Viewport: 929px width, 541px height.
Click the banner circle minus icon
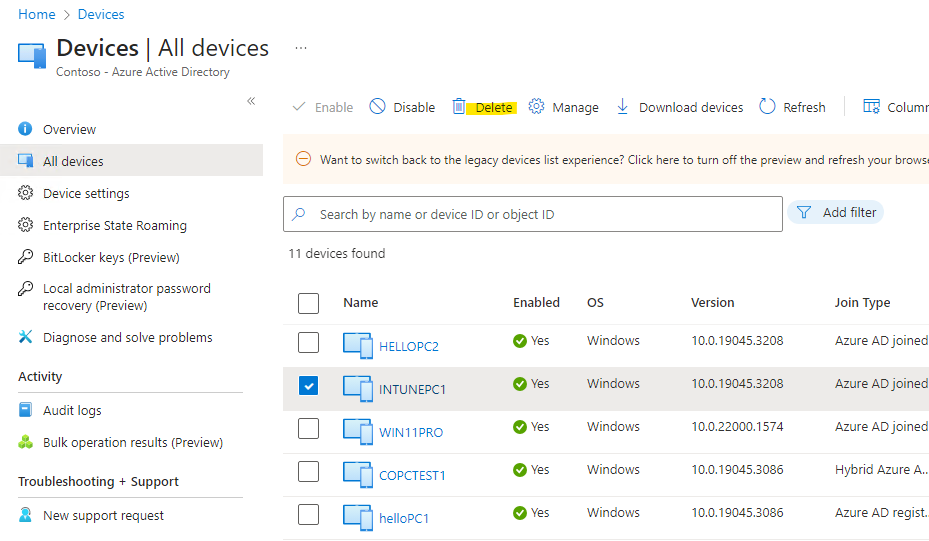coord(303,159)
